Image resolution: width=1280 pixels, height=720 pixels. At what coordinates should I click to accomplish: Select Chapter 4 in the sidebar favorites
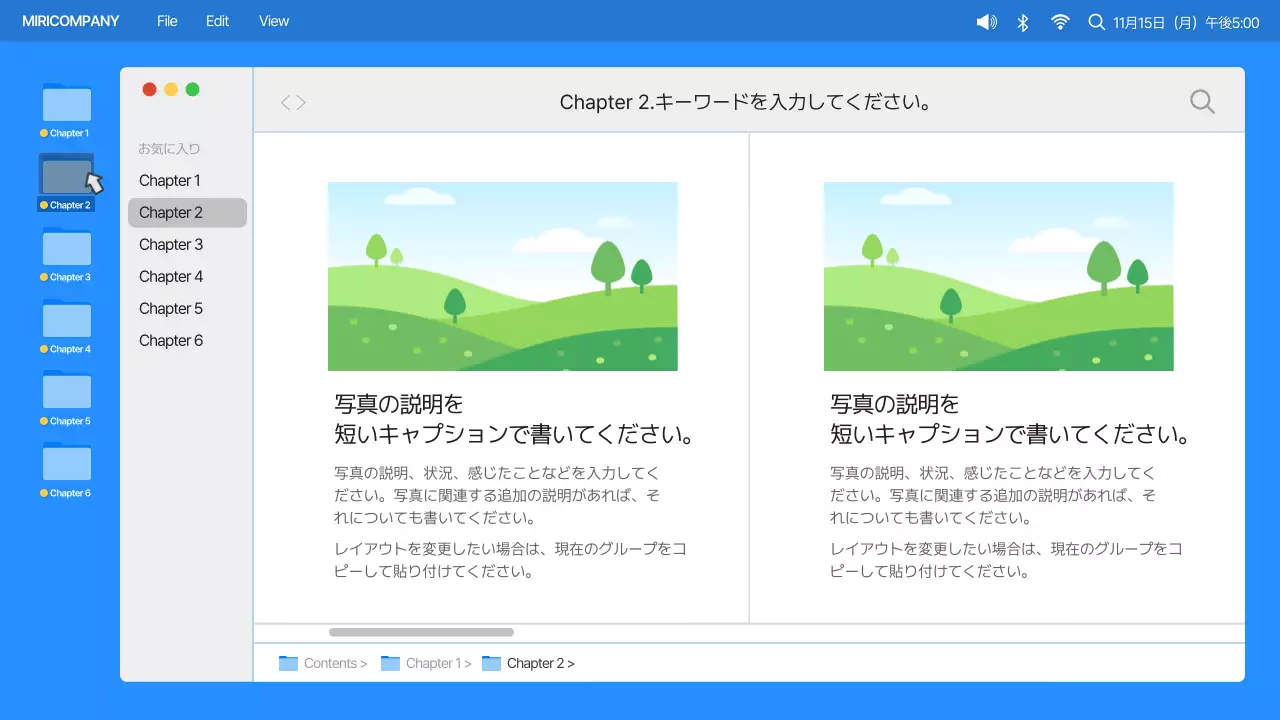pyautogui.click(x=170, y=276)
